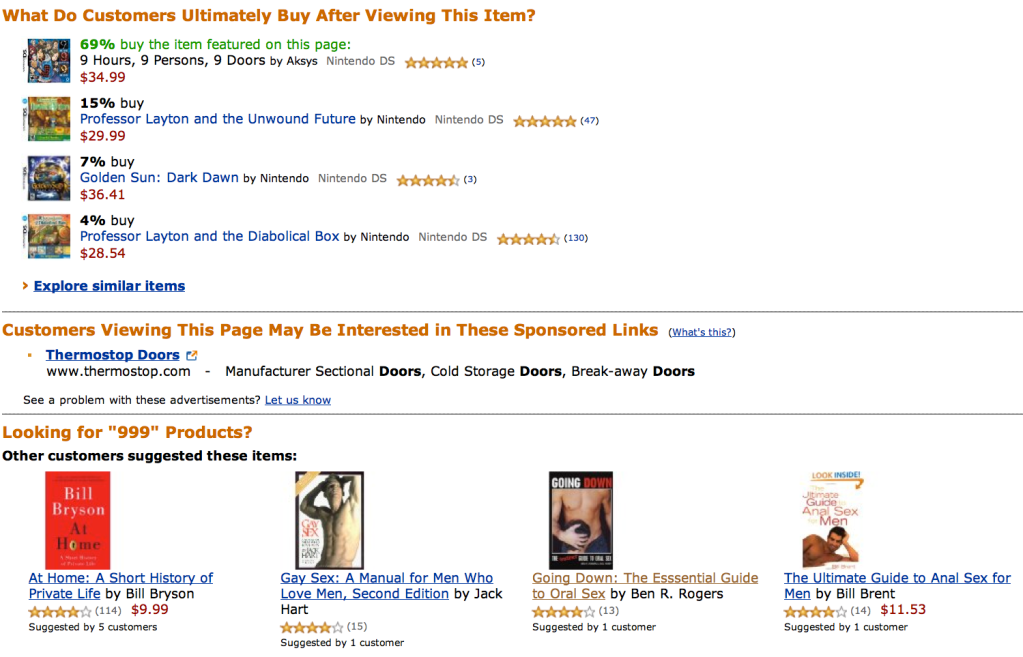The image size is (1023, 657).
Task: Click Explore similar items link
Action: 109,286
